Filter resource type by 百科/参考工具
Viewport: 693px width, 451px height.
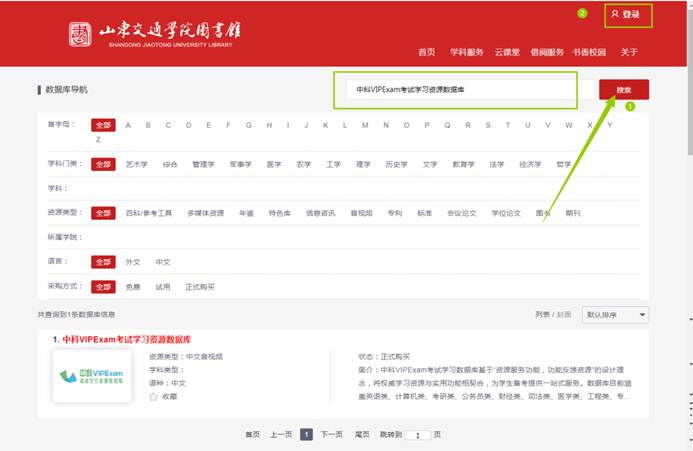click(149, 213)
